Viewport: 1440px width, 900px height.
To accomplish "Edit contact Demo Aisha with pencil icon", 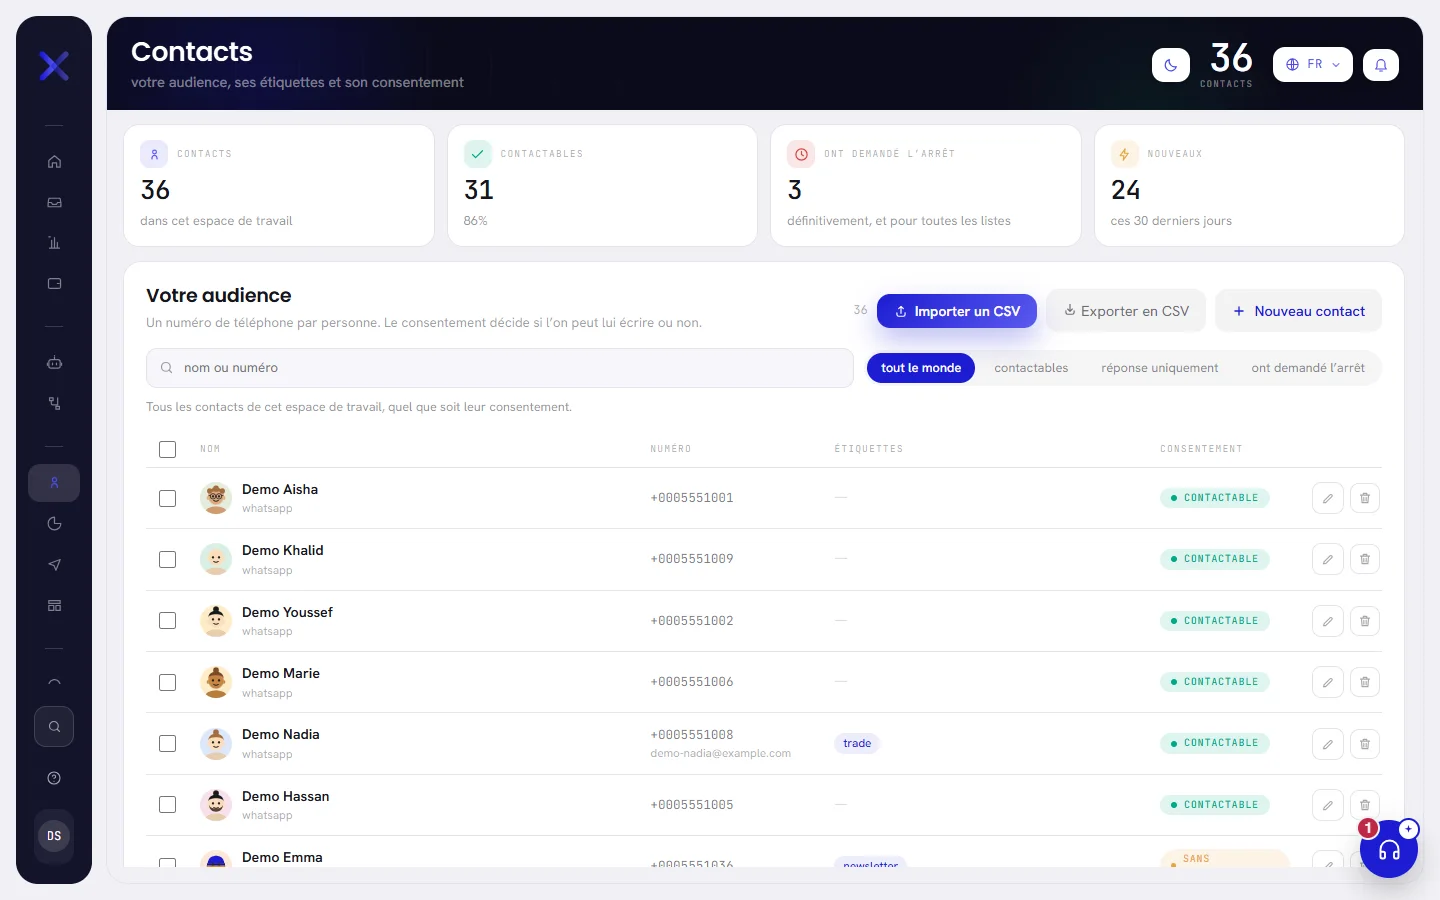I will tap(1328, 498).
